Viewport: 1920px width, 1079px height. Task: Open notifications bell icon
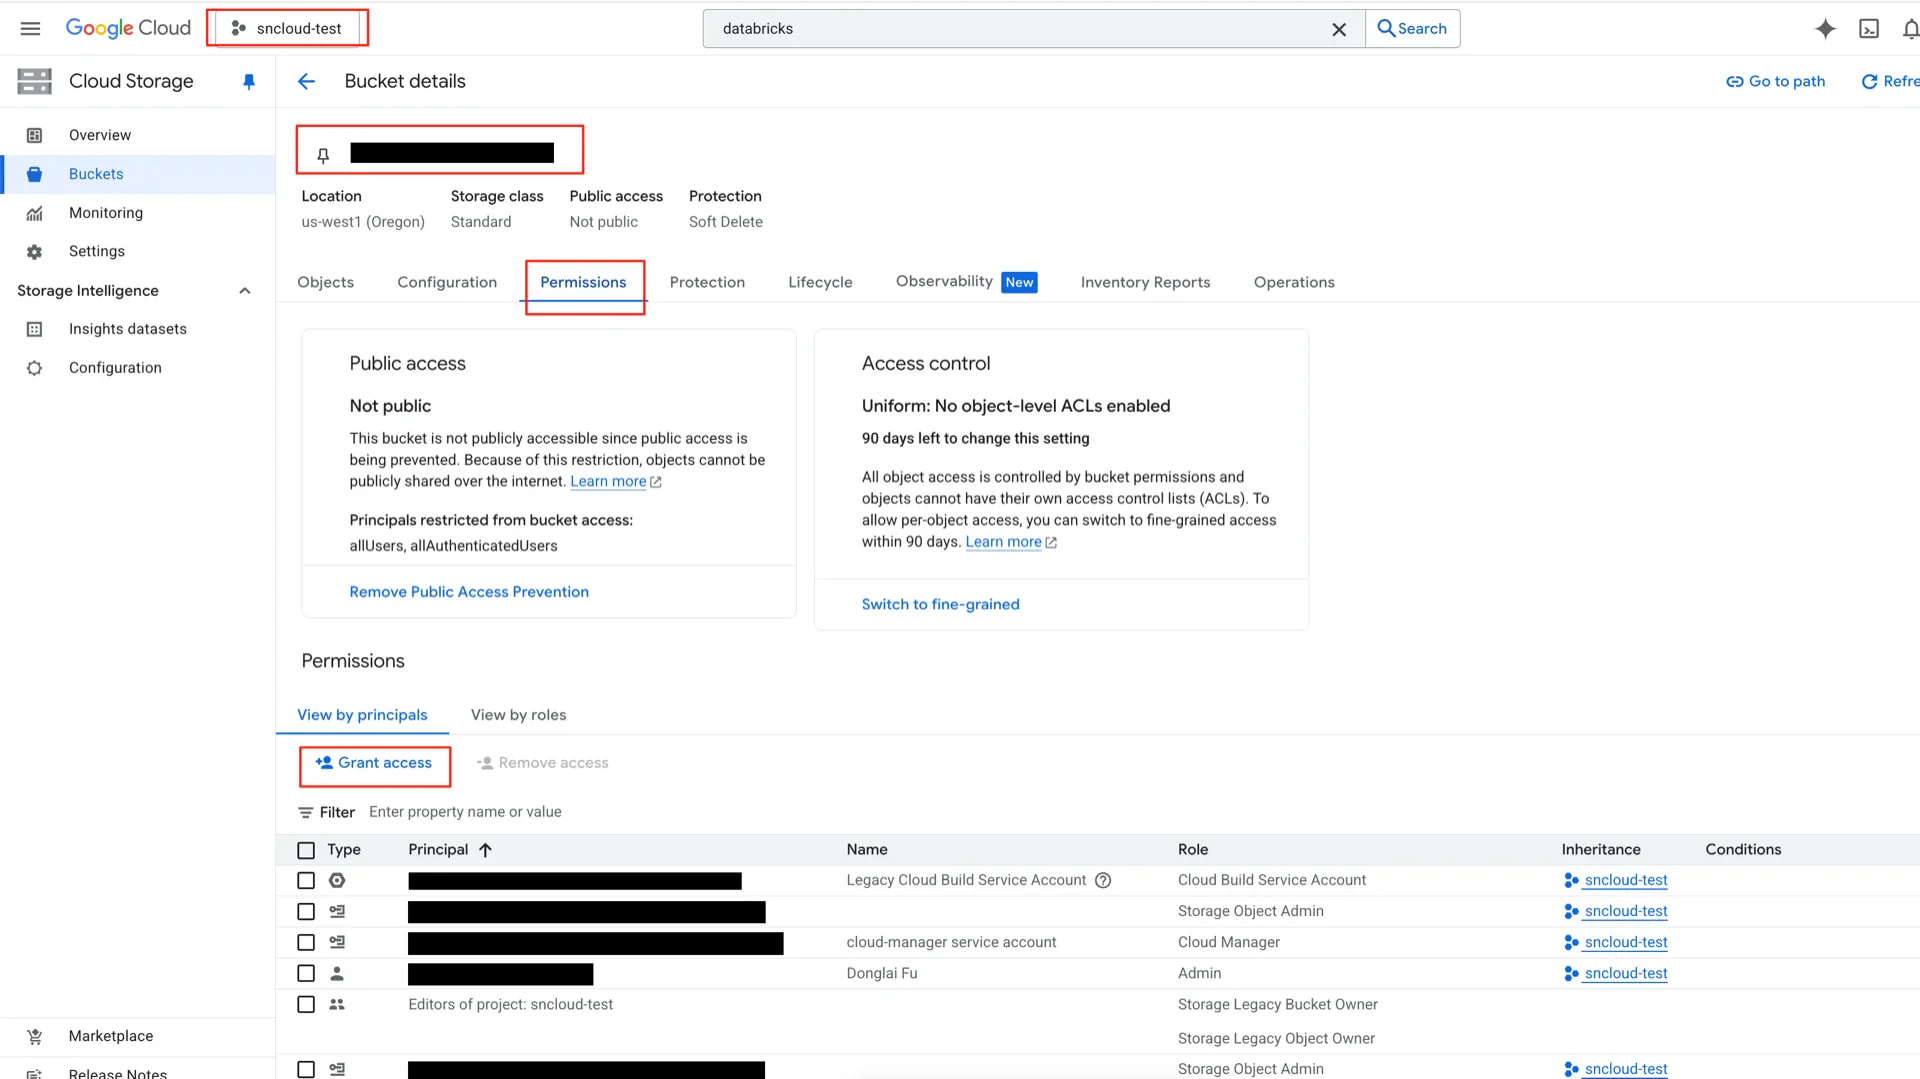click(x=1910, y=29)
